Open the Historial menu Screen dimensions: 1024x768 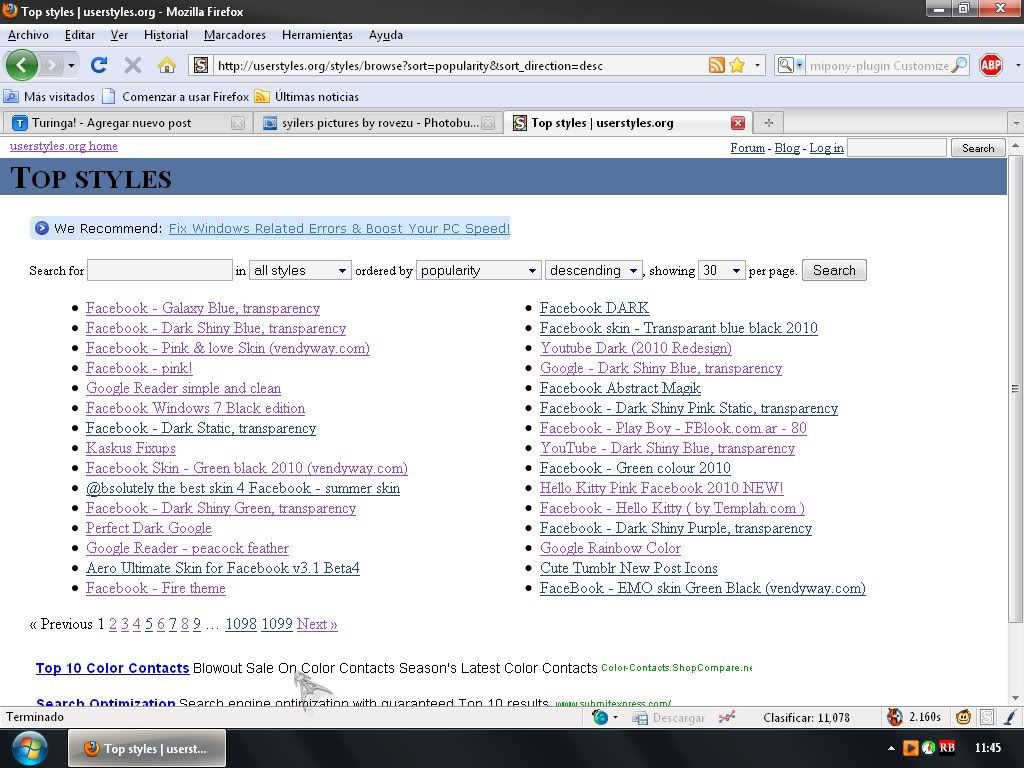pos(166,35)
